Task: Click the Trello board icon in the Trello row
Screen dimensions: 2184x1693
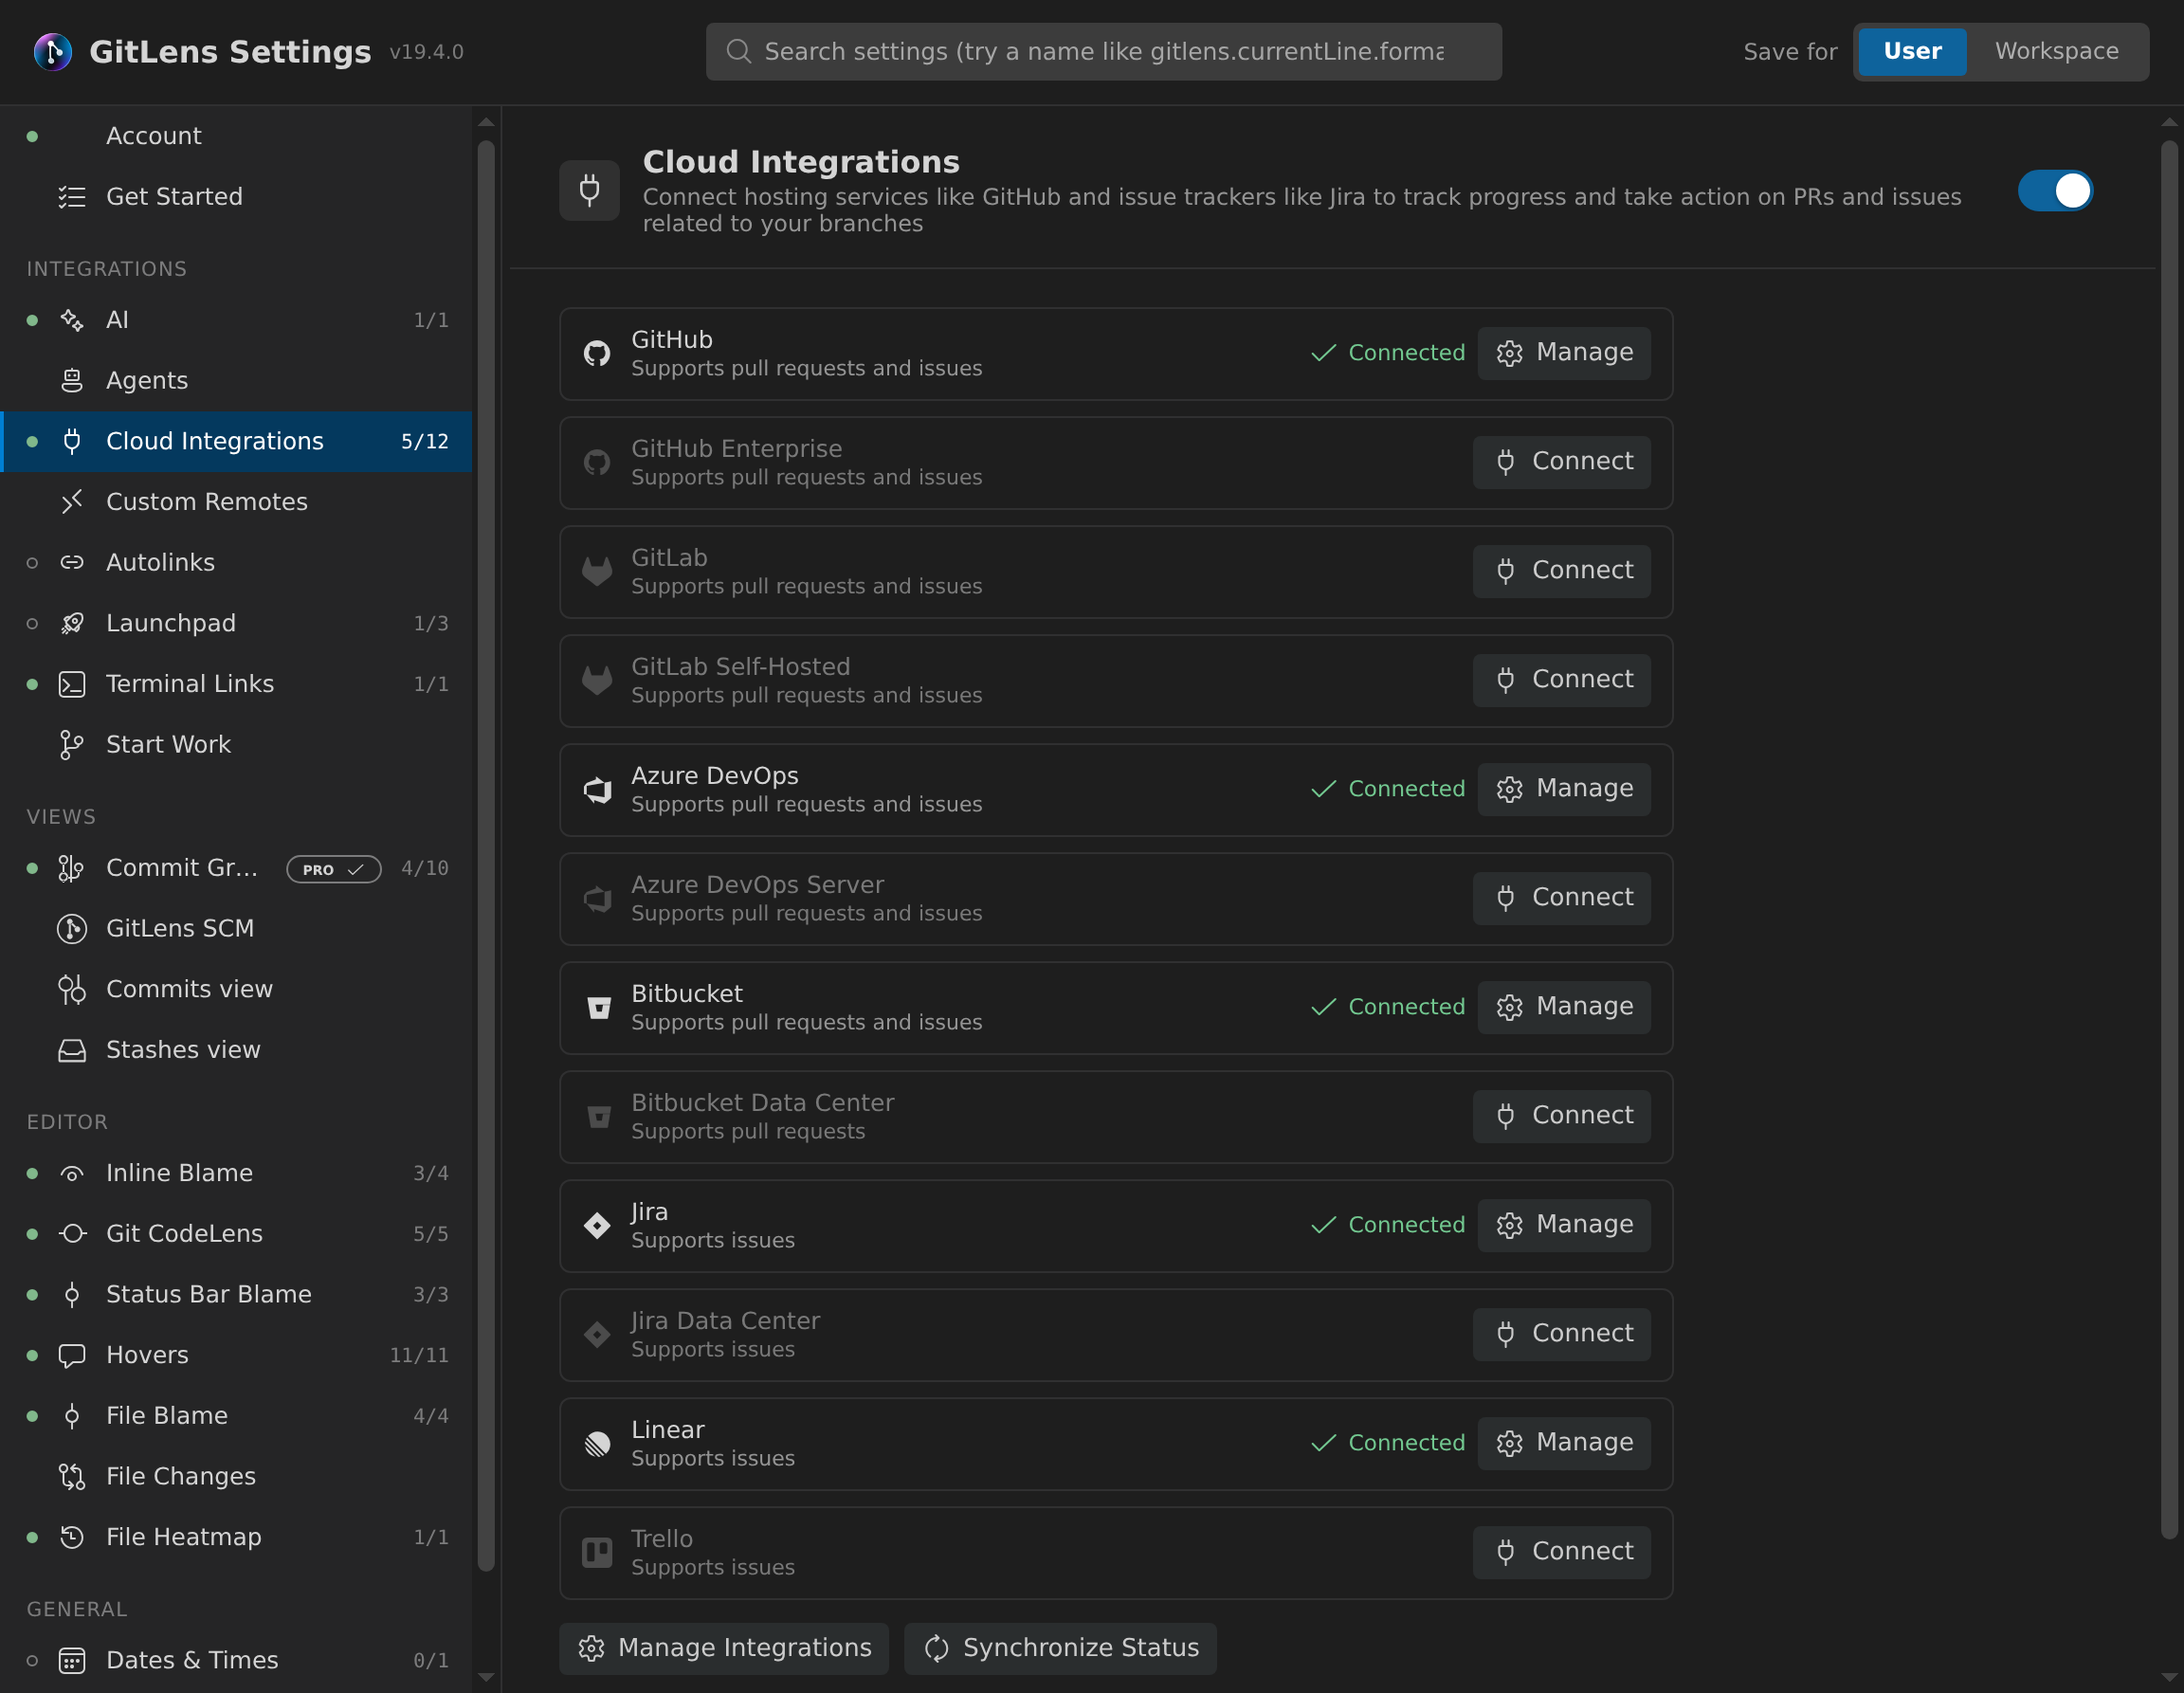Action: [597, 1552]
